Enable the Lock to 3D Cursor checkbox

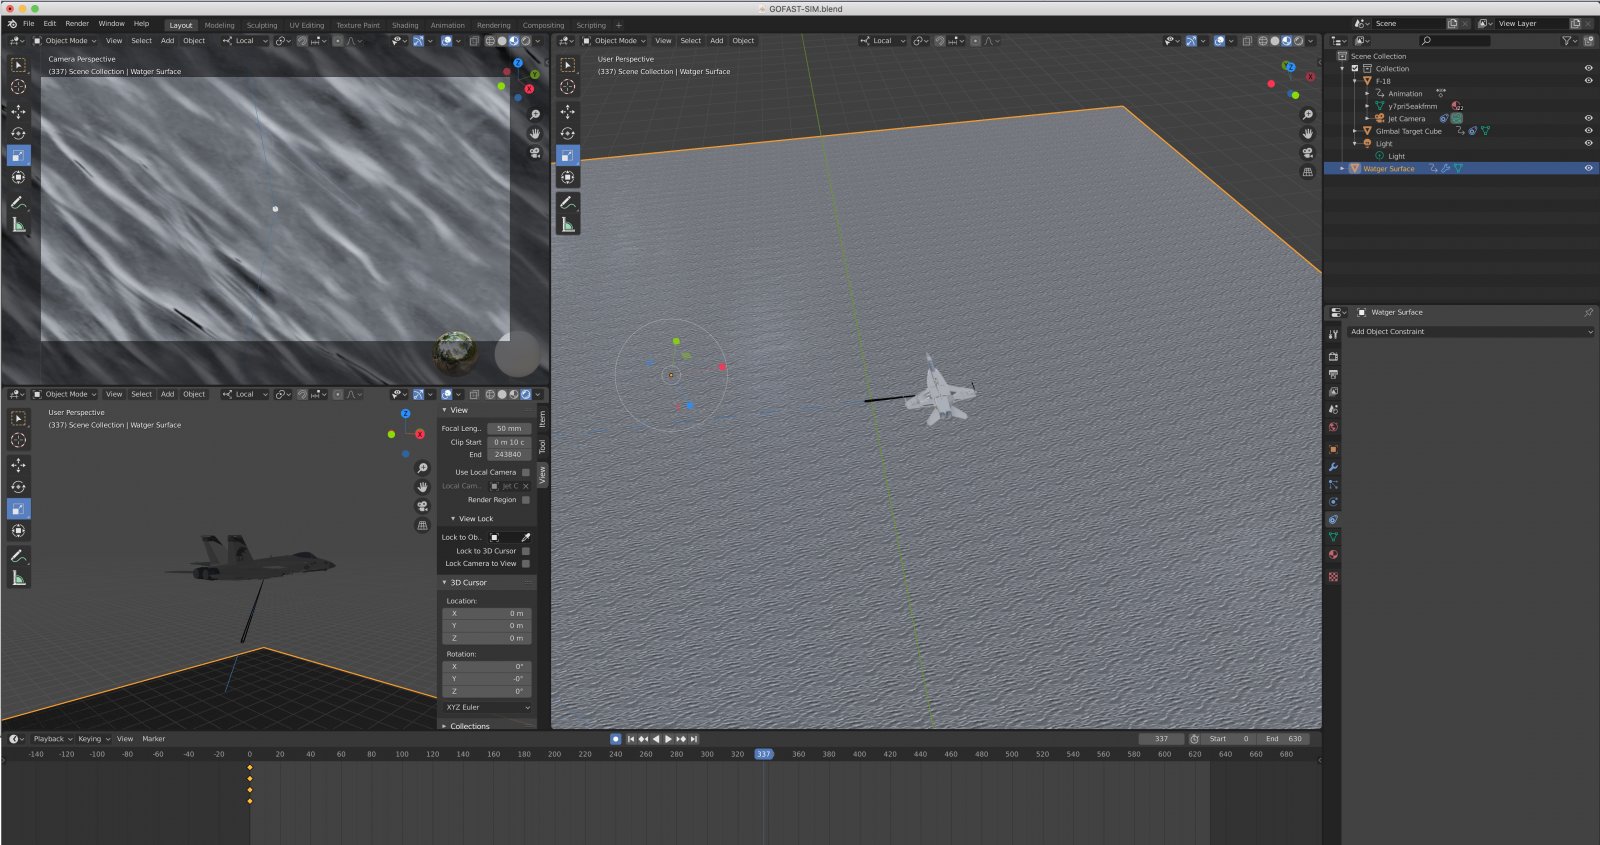(x=526, y=551)
